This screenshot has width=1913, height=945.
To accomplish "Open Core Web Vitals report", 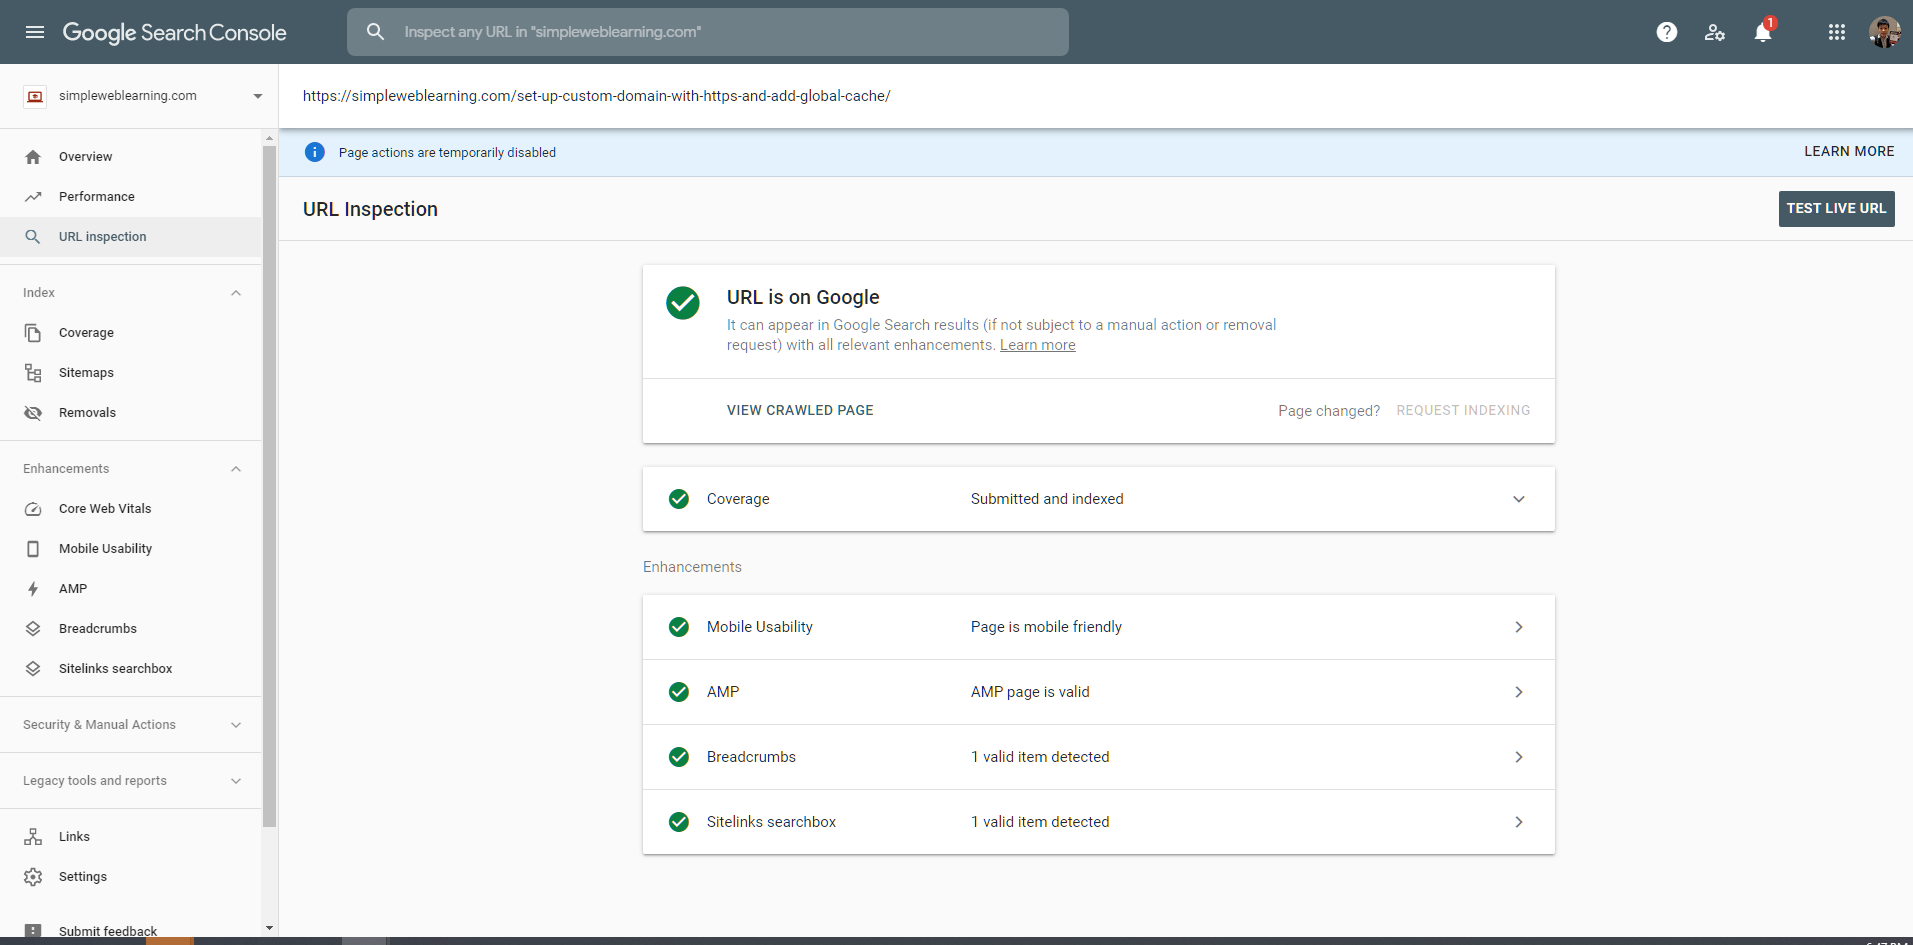I will 131,509.
